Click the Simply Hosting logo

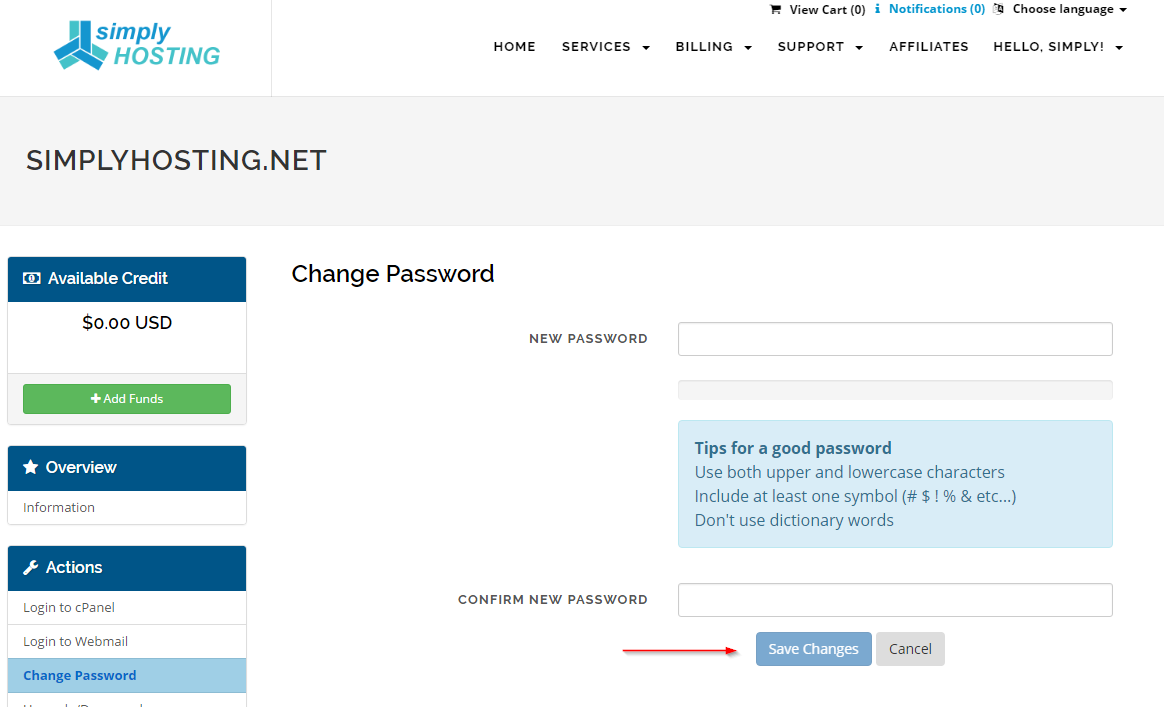tap(137, 45)
